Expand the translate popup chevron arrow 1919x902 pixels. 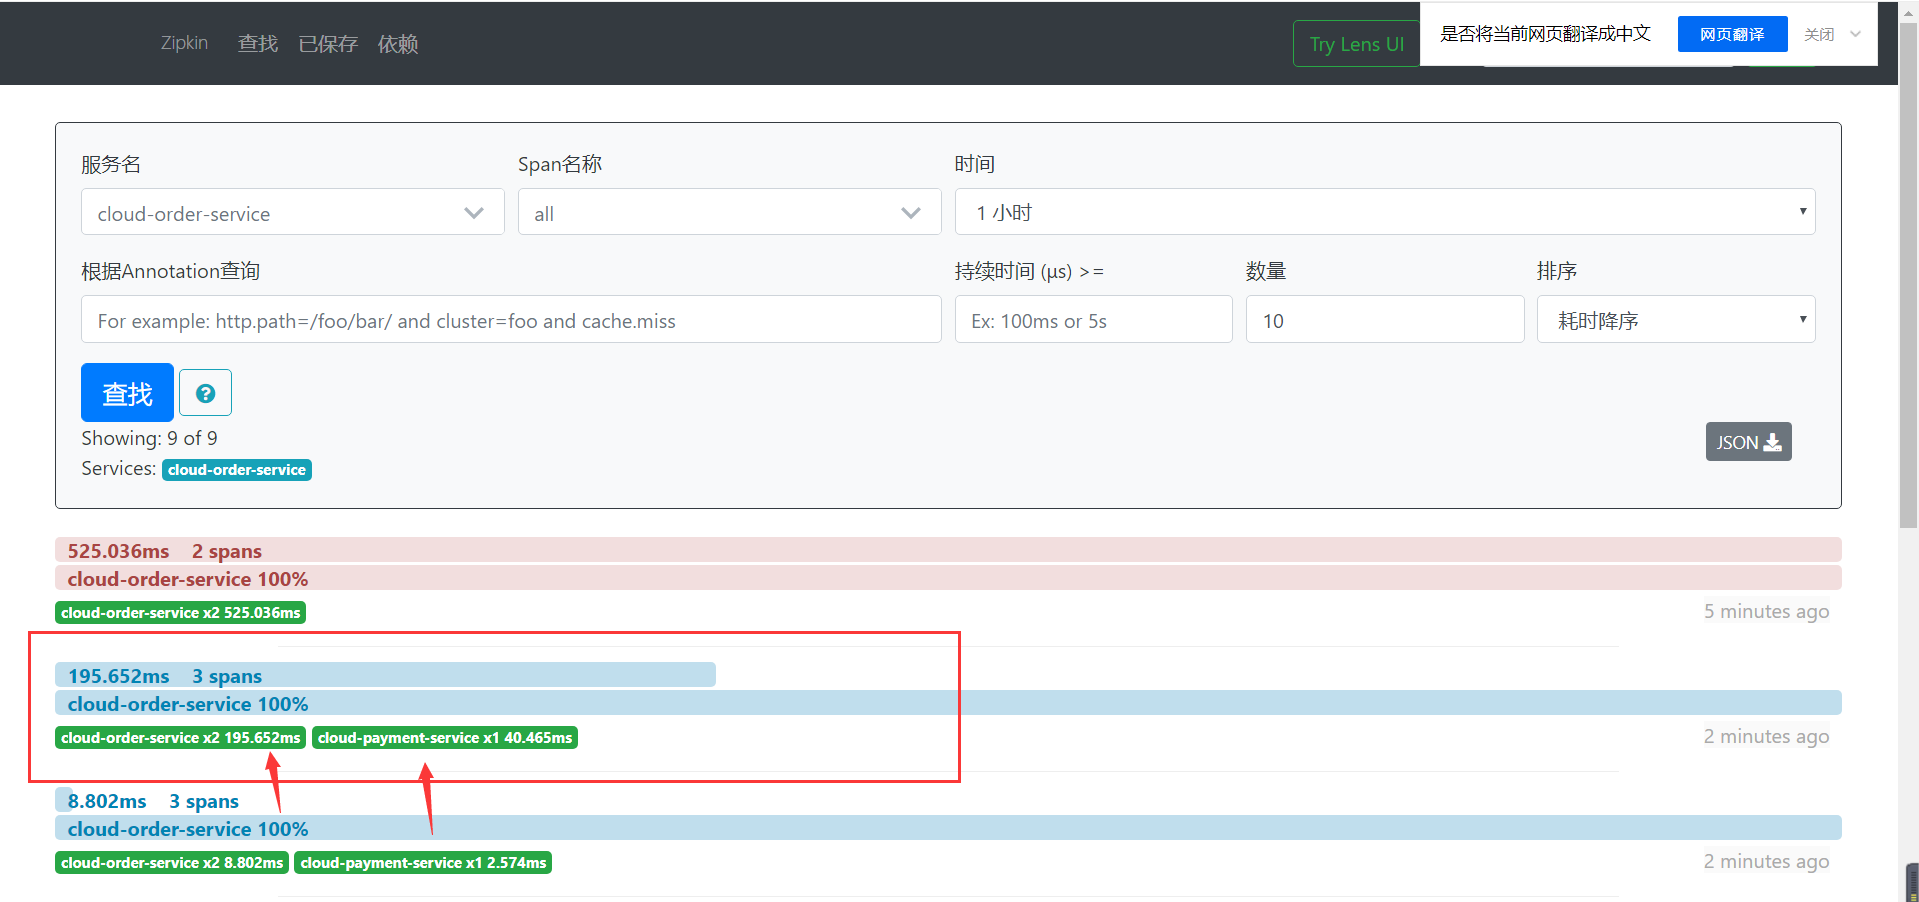[1855, 34]
